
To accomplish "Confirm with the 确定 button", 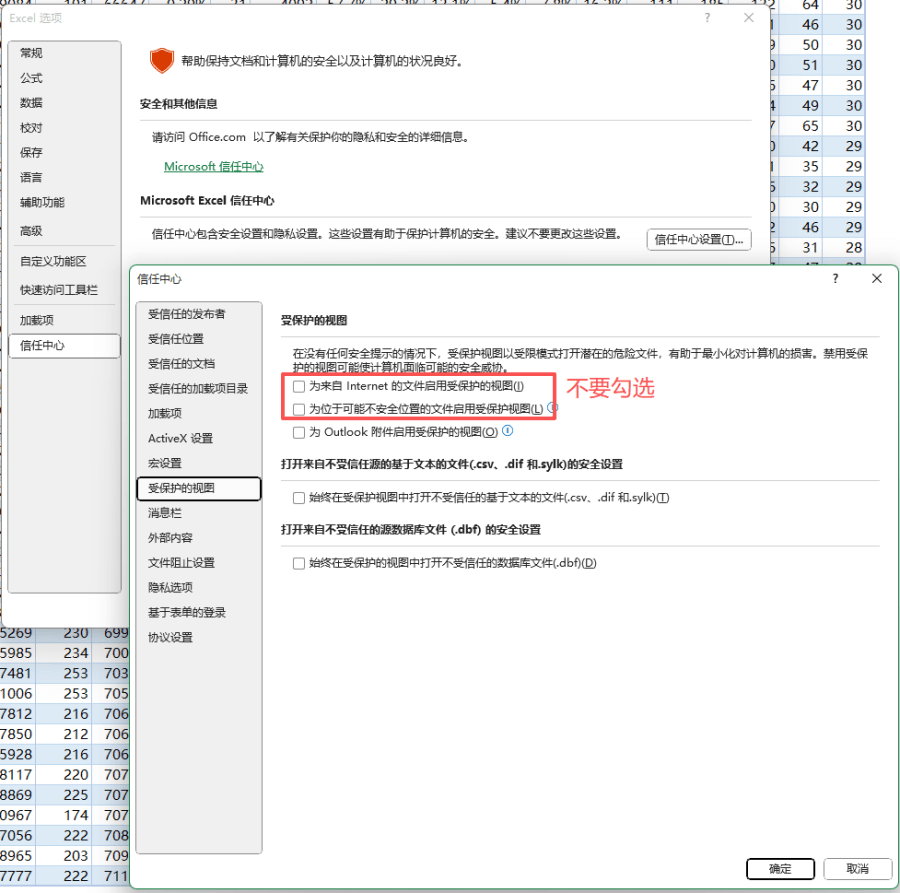I will pos(780,869).
